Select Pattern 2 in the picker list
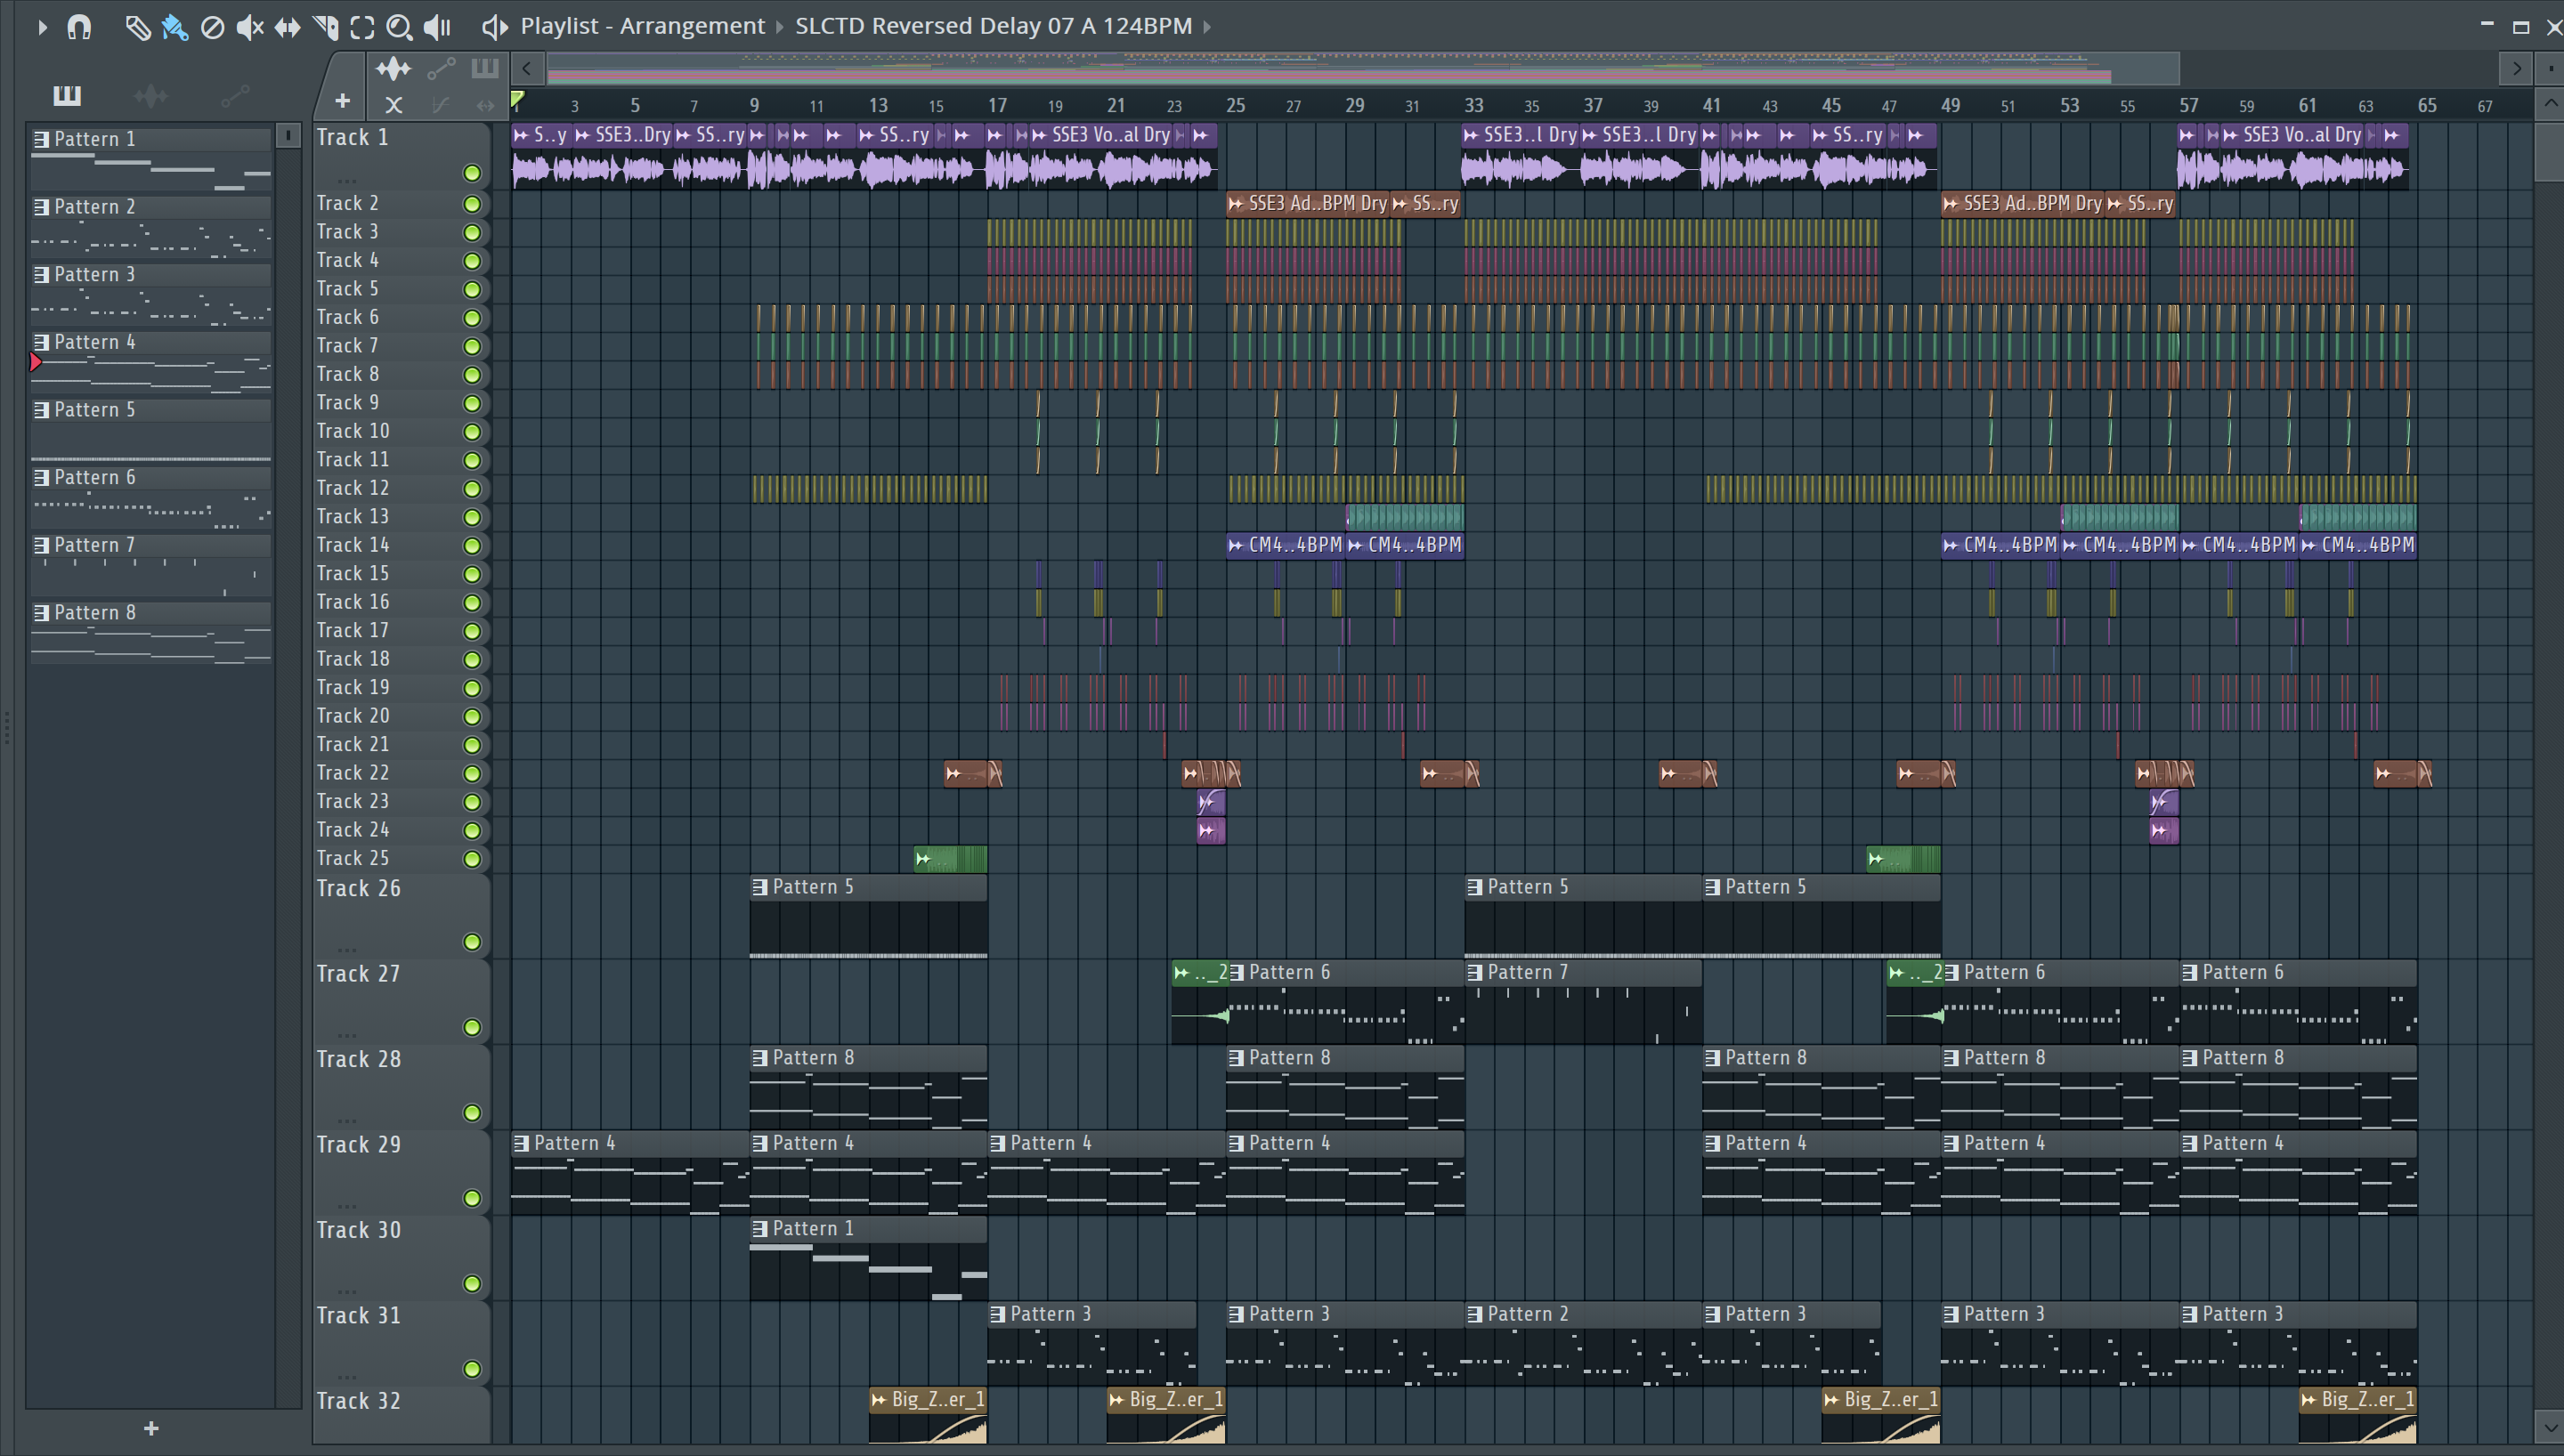Image resolution: width=2564 pixels, height=1456 pixels. click(x=150, y=227)
